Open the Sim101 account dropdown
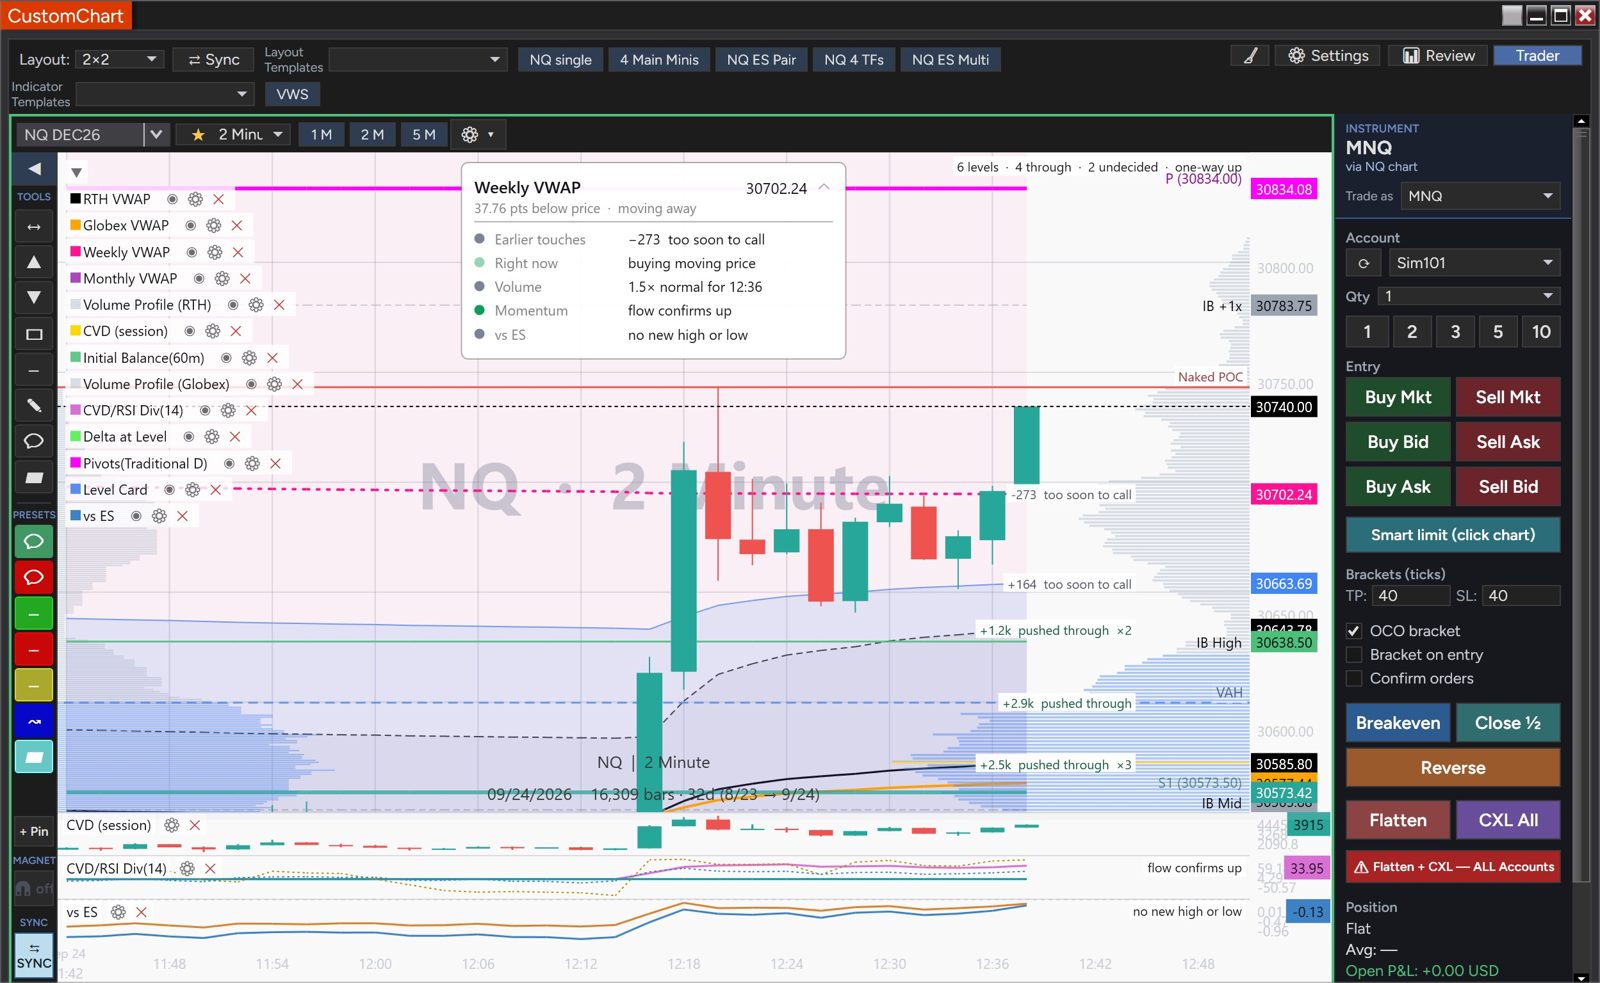 pyautogui.click(x=1475, y=263)
